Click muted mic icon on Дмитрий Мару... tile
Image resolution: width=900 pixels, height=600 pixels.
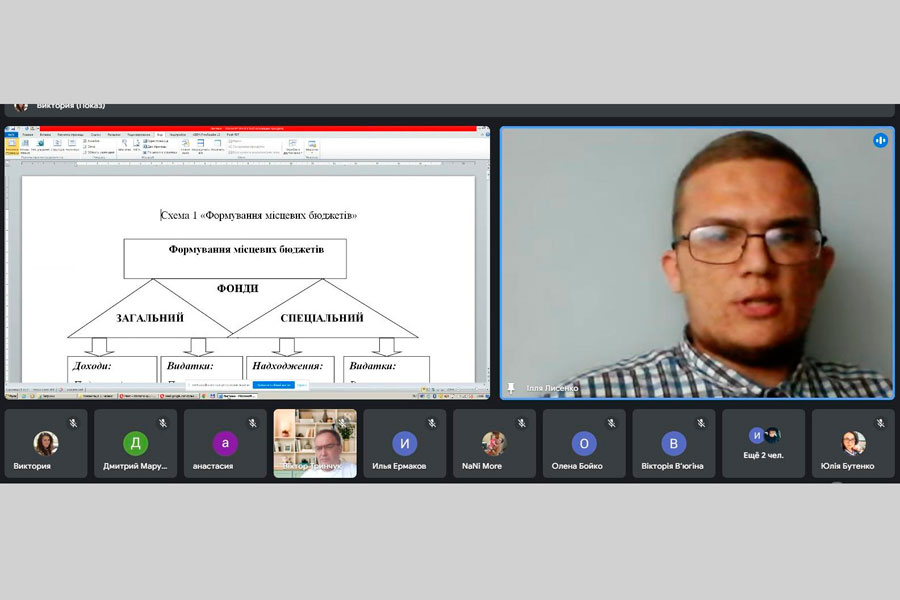[x=163, y=423]
